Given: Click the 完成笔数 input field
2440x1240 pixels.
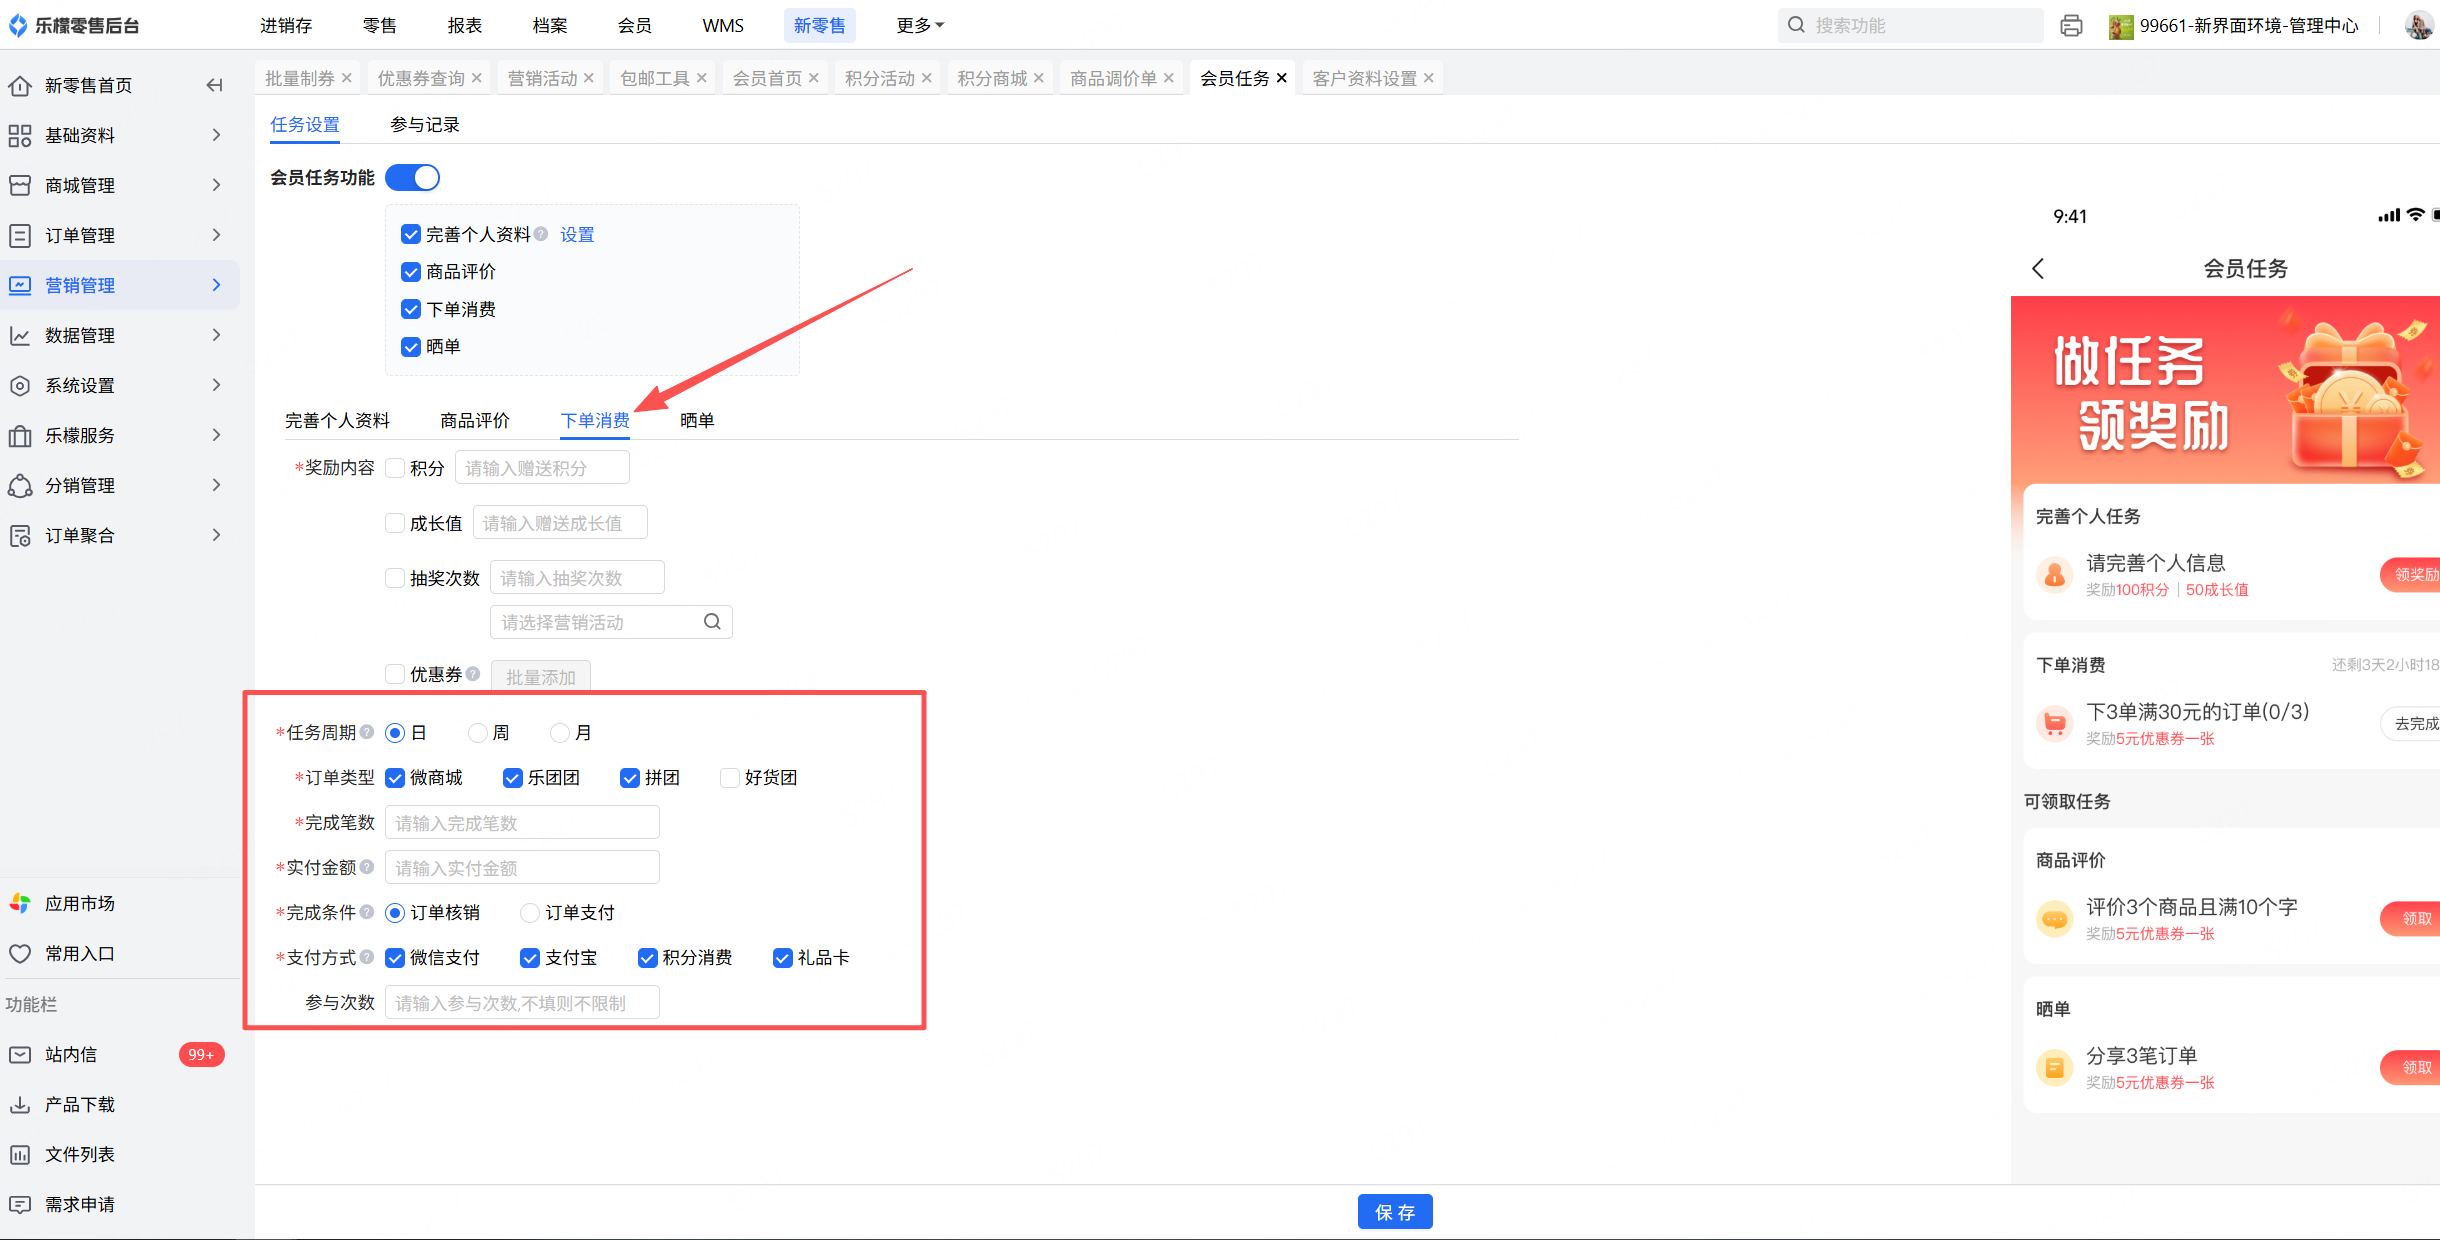Looking at the screenshot, I should point(522,823).
